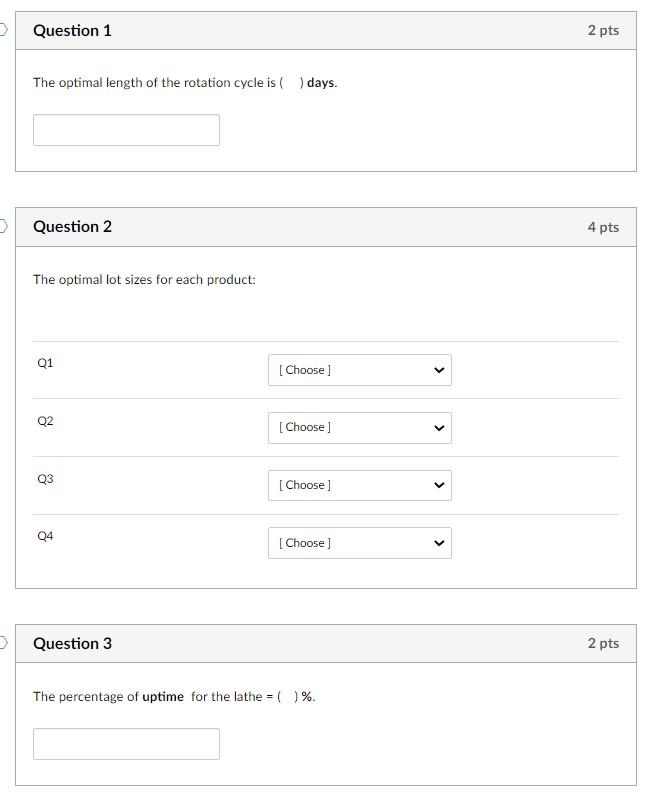This screenshot has height=807, width=651.
Task: Click the chevron icon on the Q4 dropdown
Action: [x=438, y=542]
